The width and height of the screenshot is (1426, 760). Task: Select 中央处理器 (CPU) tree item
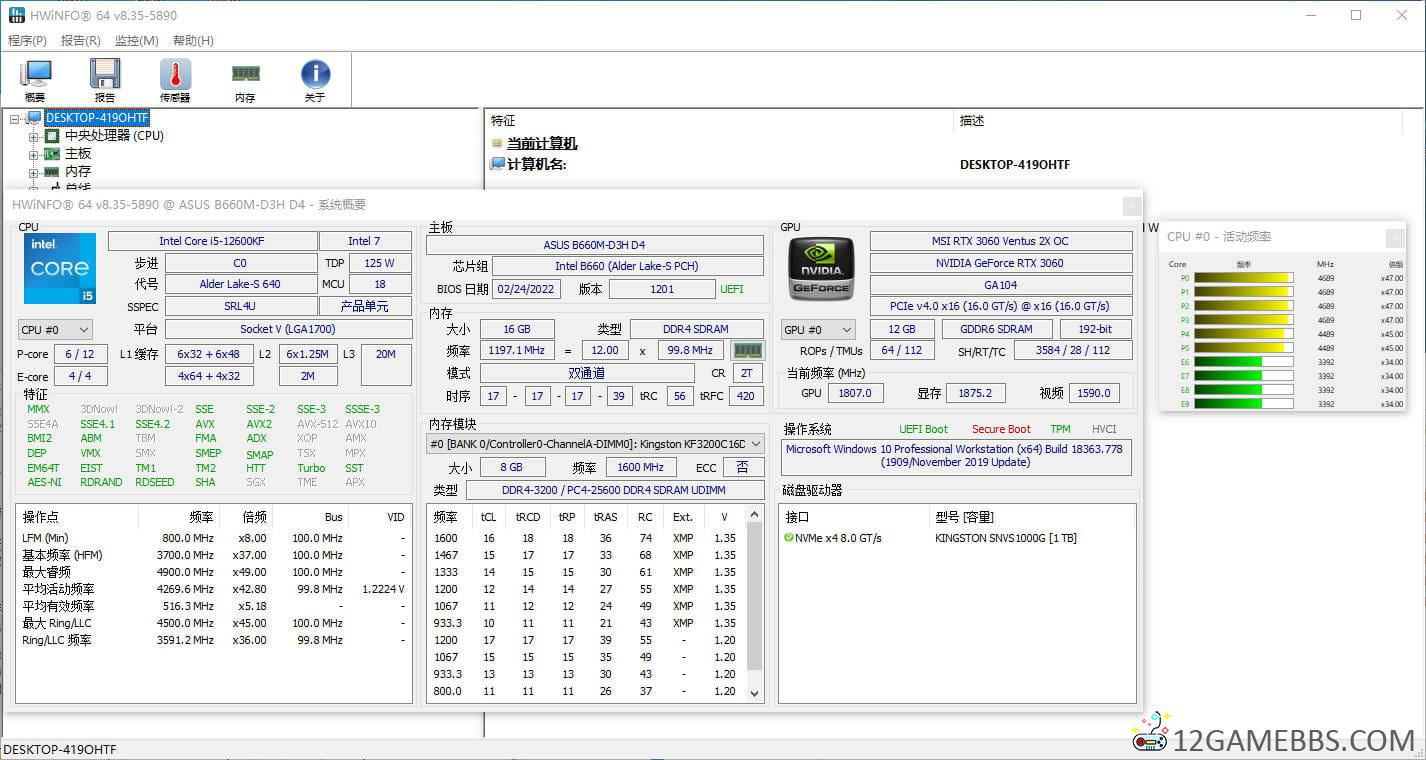point(114,136)
